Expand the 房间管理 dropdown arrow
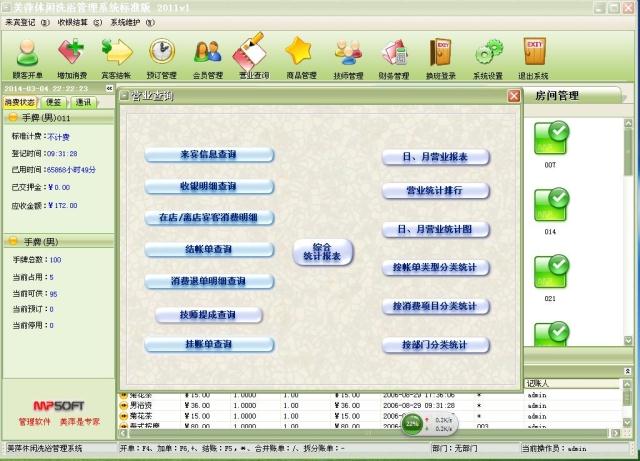 [x=624, y=98]
